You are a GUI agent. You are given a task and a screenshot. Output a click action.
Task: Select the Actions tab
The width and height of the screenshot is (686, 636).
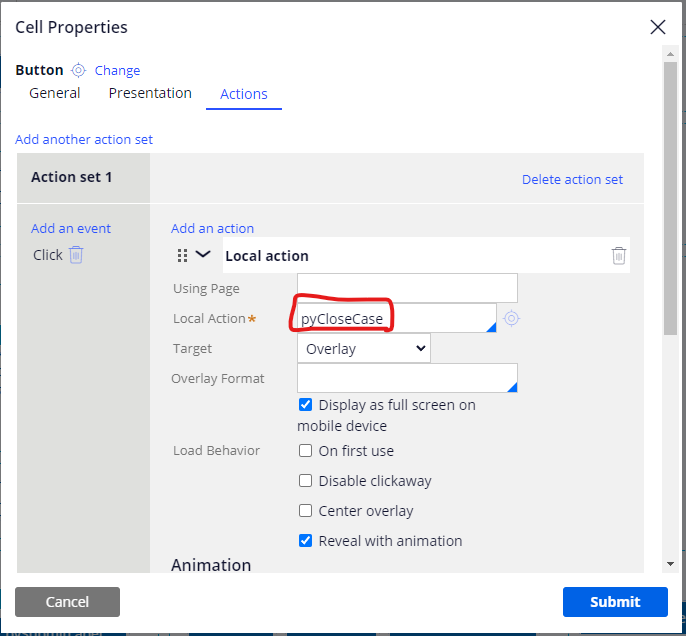(244, 94)
